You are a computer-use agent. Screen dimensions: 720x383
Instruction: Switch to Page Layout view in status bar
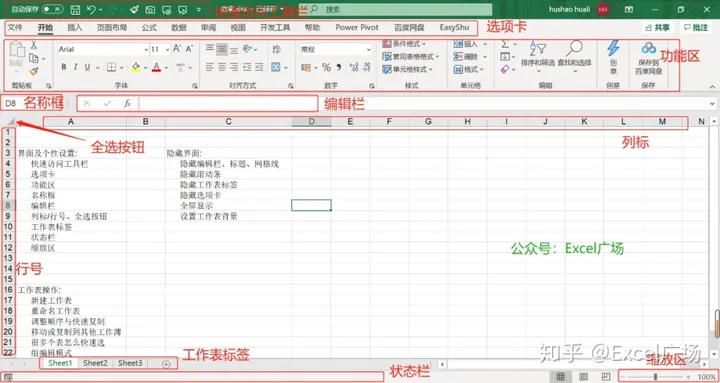point(583,377)
